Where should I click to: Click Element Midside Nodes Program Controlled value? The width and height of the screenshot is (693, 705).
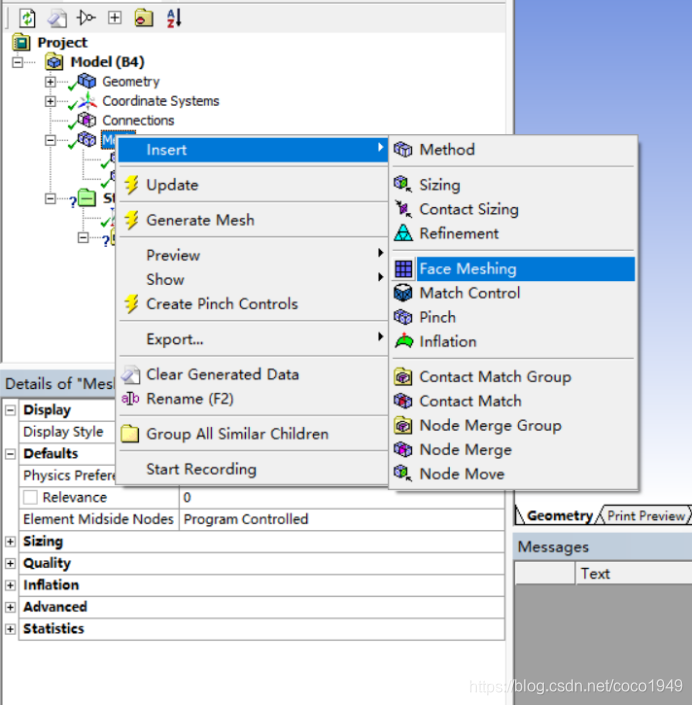341,519
